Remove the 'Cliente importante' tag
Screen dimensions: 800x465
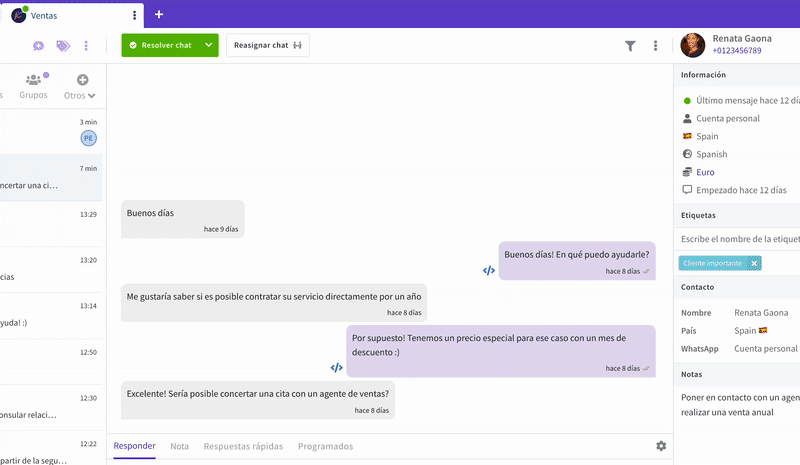click(754, 263)
